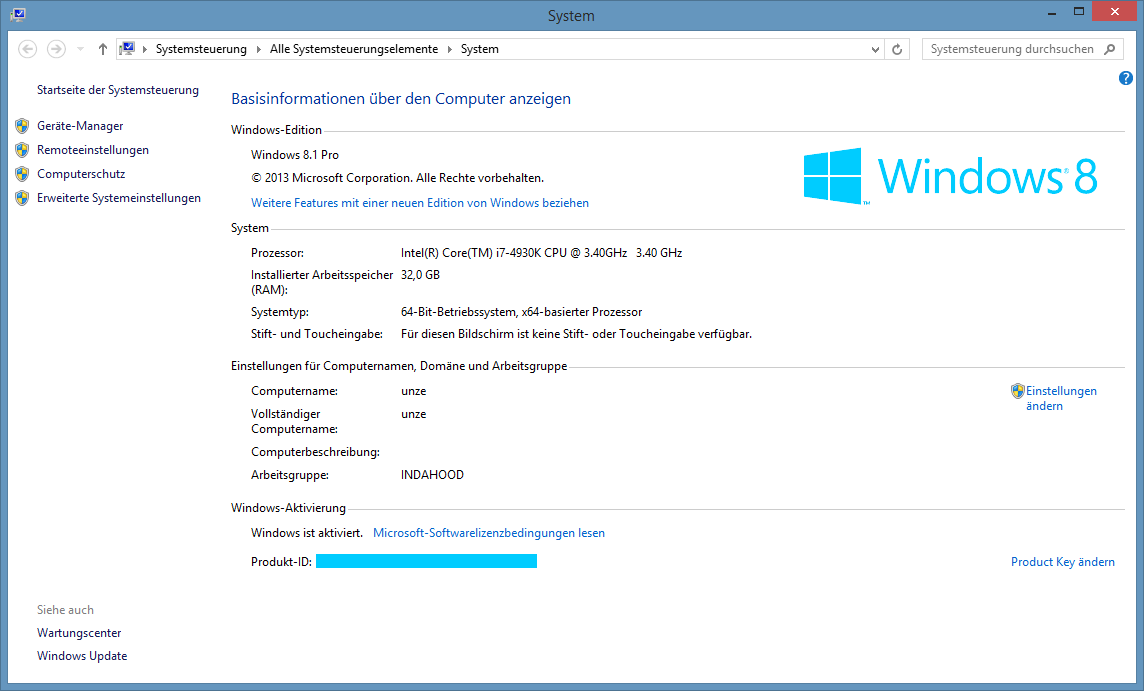Screen dimensions: 1144x691
Task: Go up one level with Up arrow
Action: 103,49
